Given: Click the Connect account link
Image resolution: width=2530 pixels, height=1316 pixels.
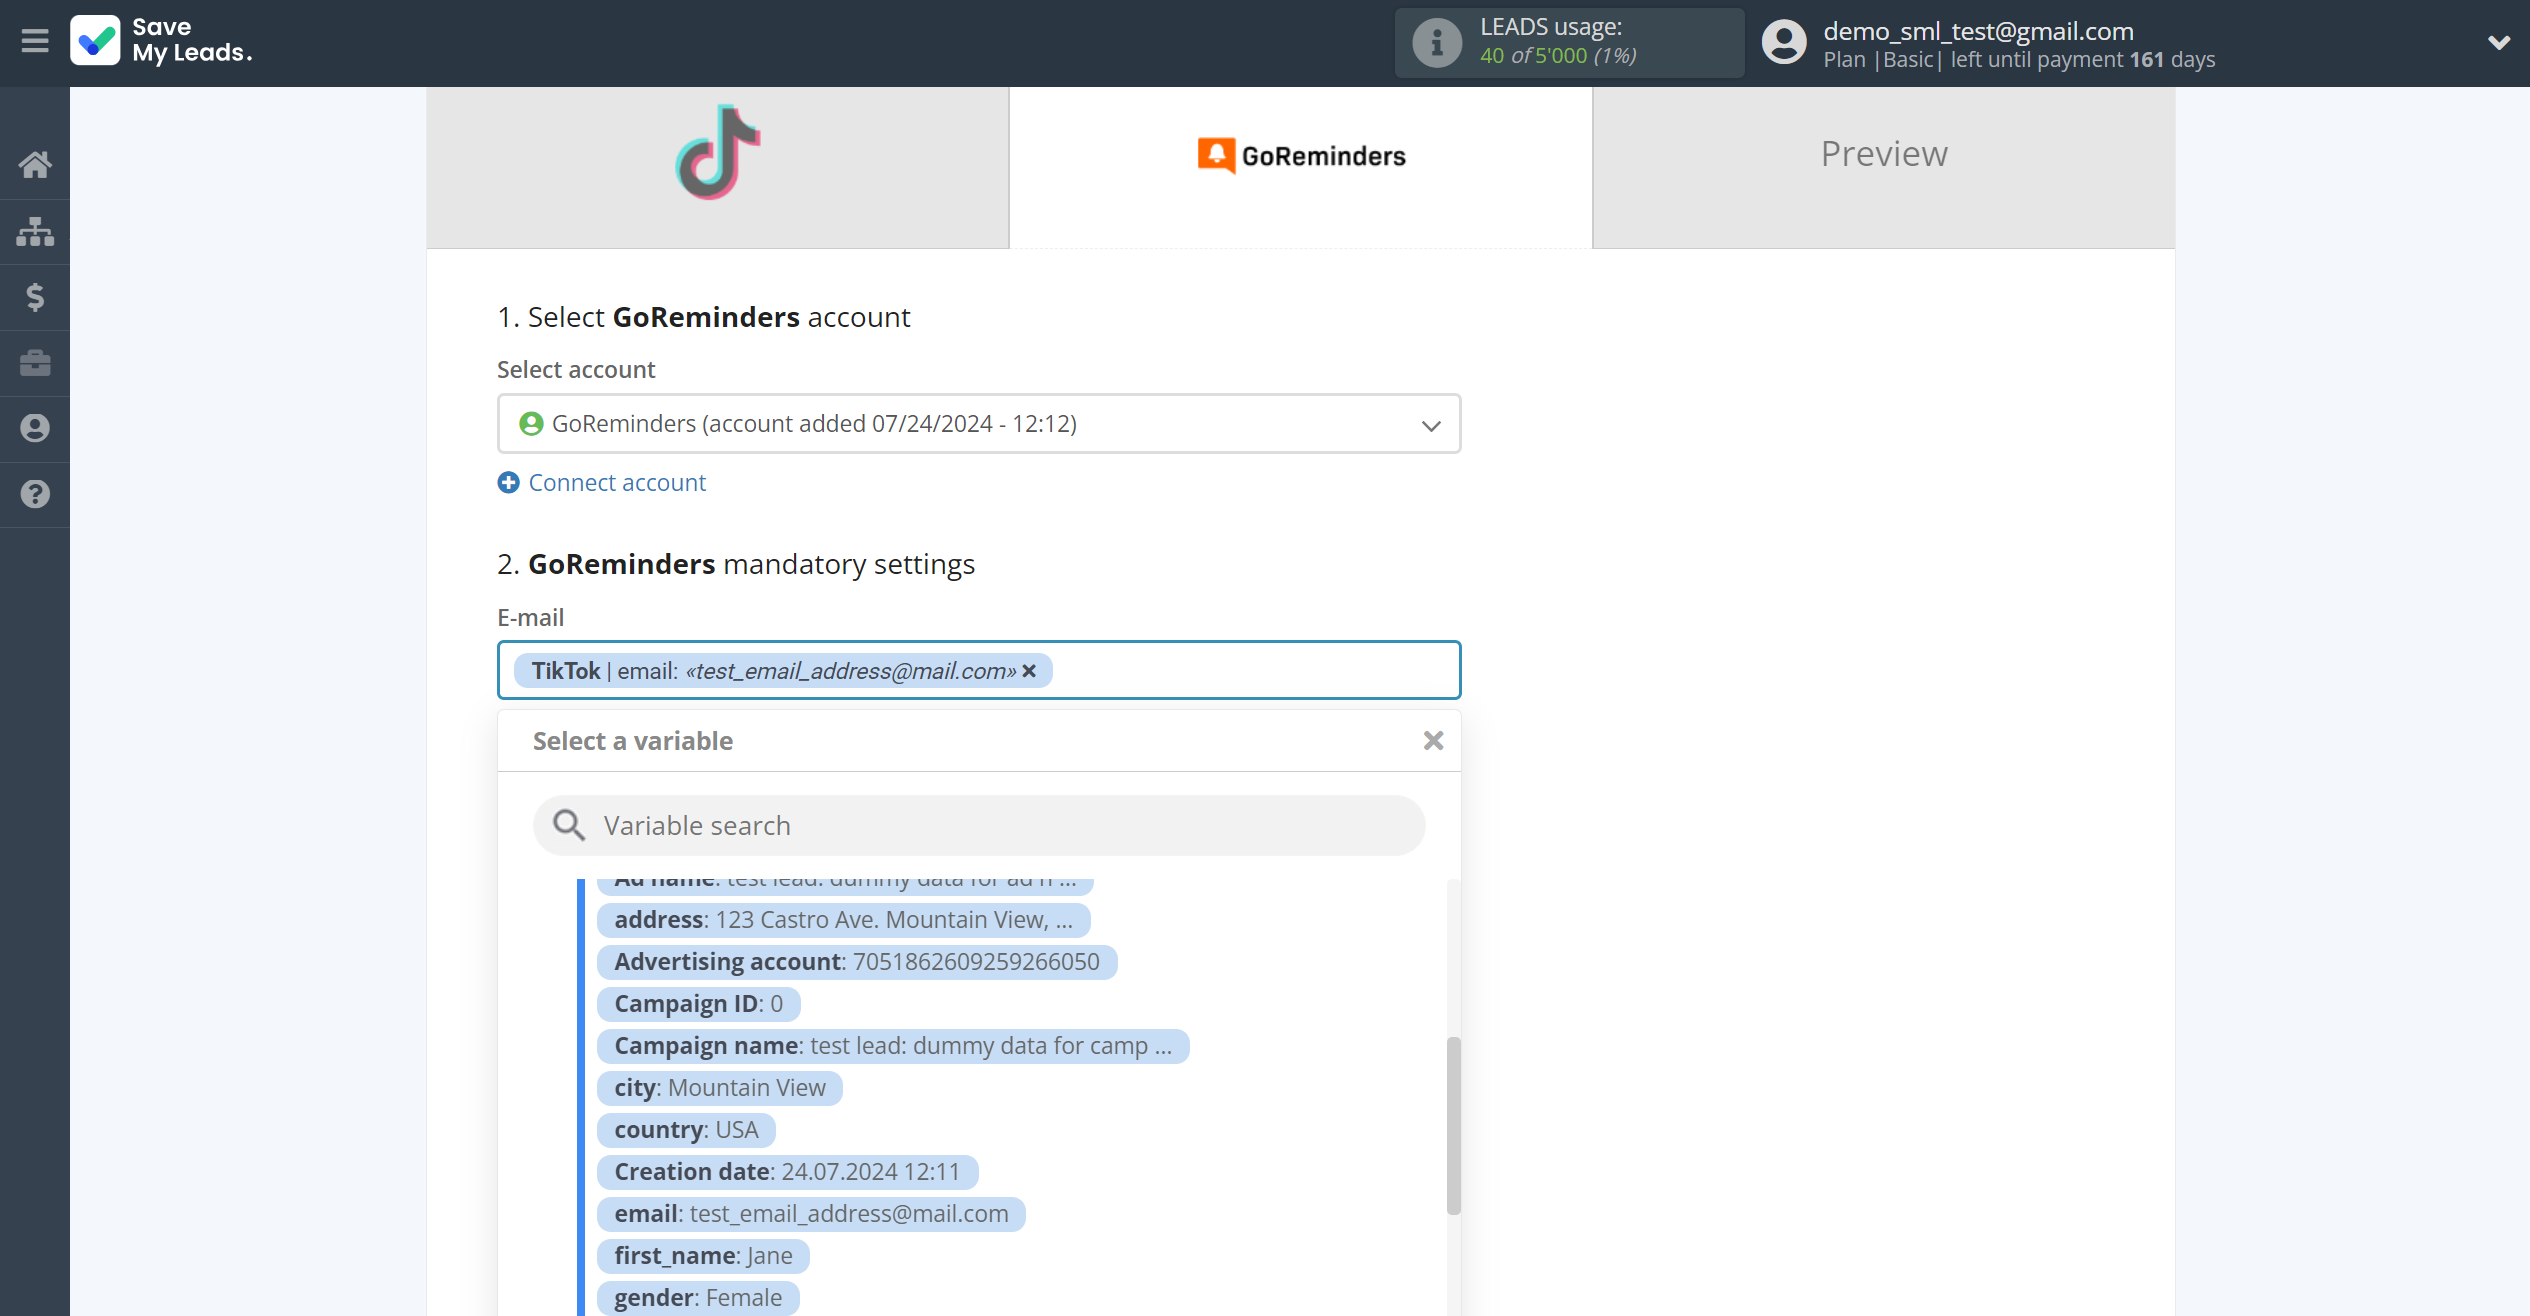Looking at the screenshot, I should coord(617,482).
